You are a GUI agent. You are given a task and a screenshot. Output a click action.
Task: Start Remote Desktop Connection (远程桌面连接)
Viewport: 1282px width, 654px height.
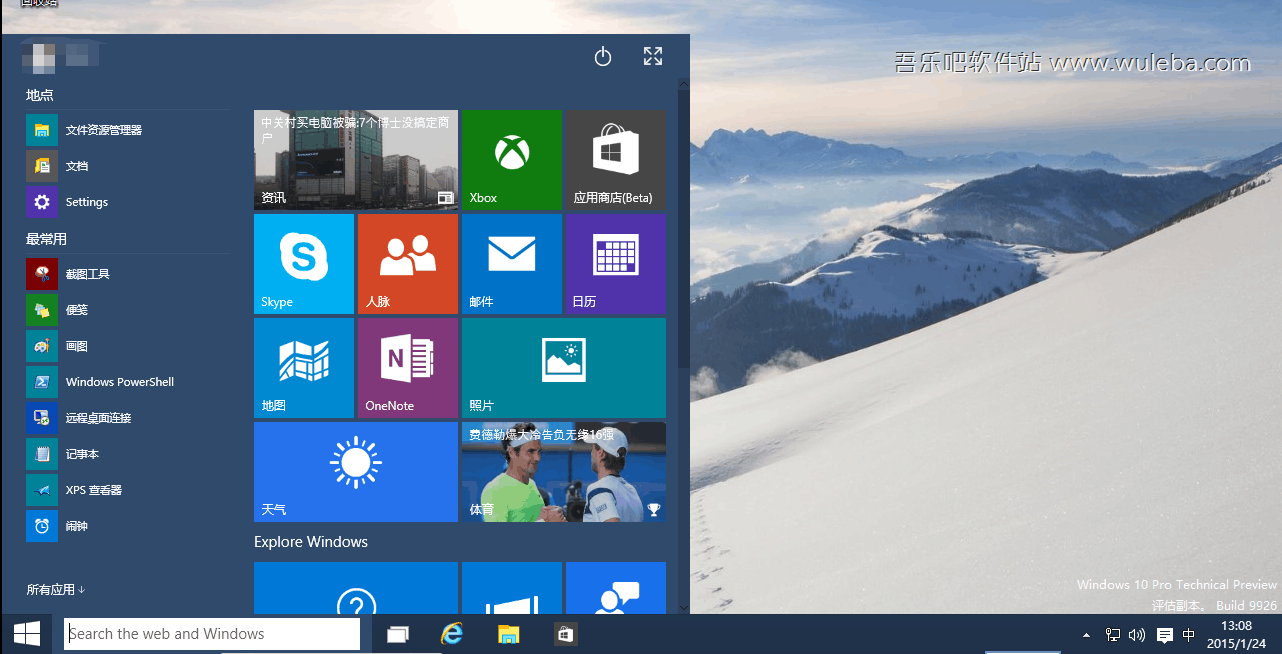pyautogui.click(x=127, y=418)
